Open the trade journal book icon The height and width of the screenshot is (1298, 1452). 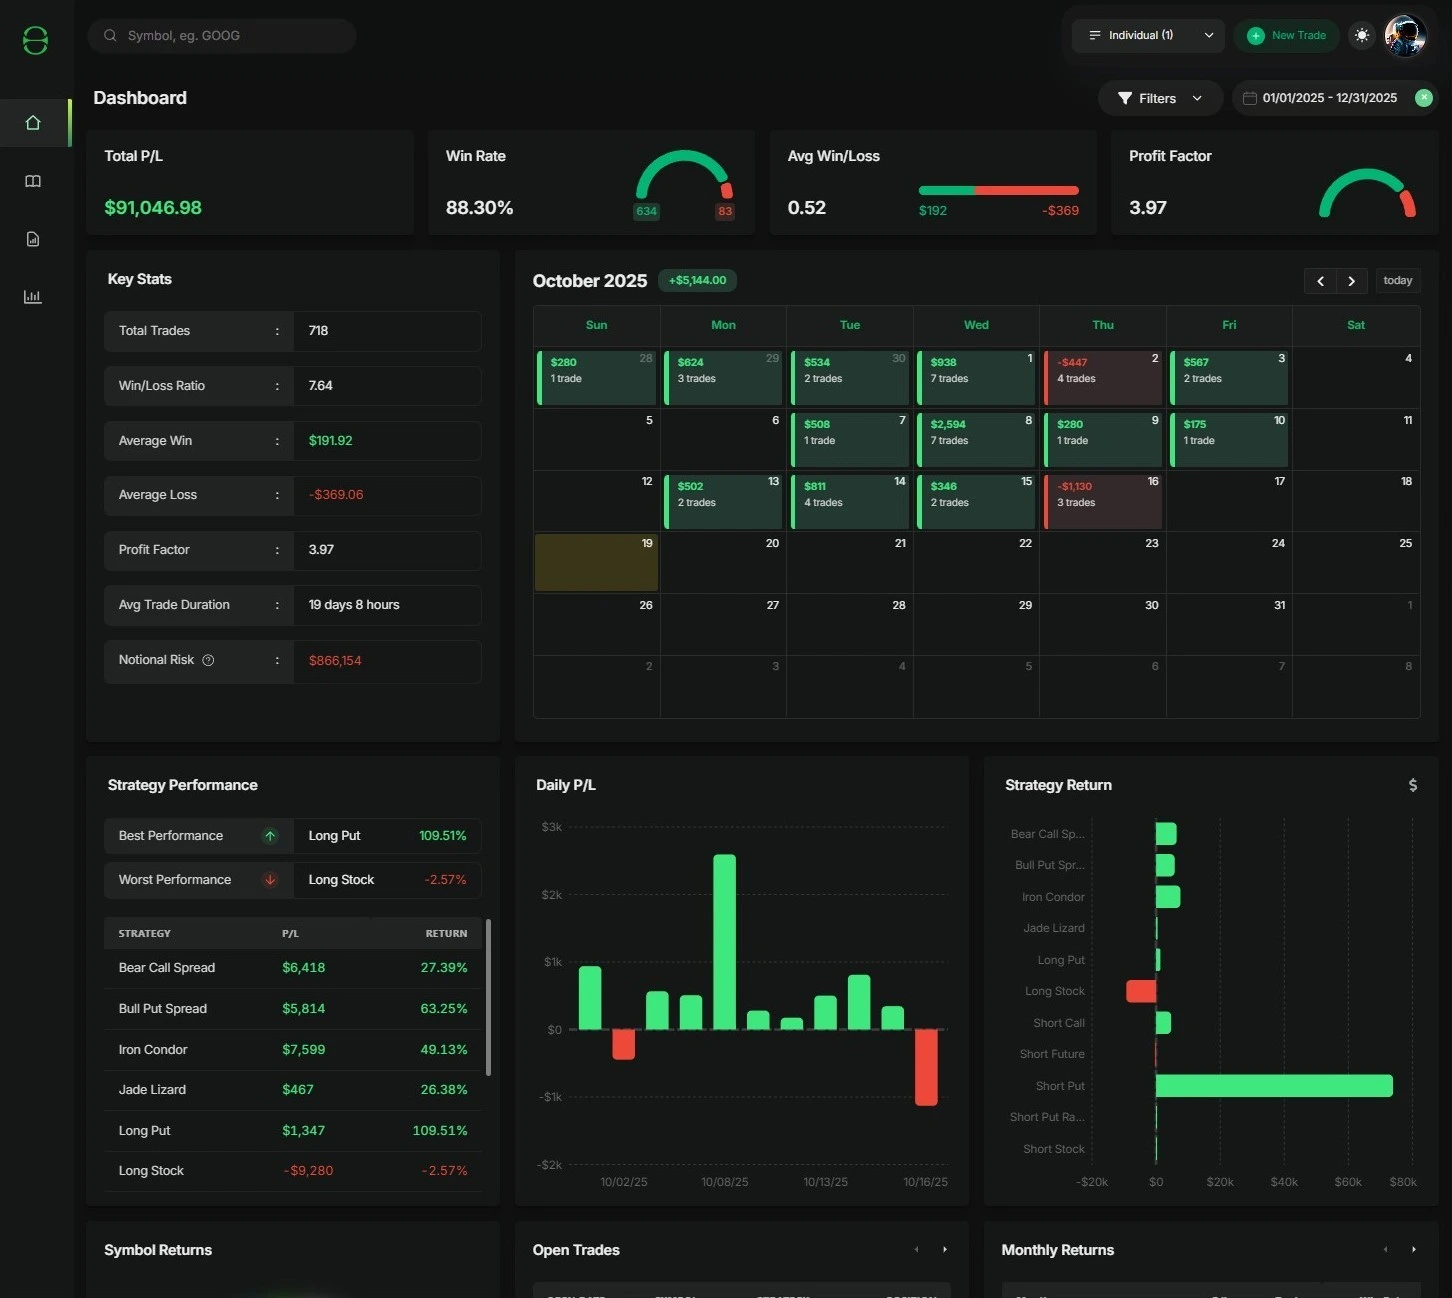(x=33, y=181)
